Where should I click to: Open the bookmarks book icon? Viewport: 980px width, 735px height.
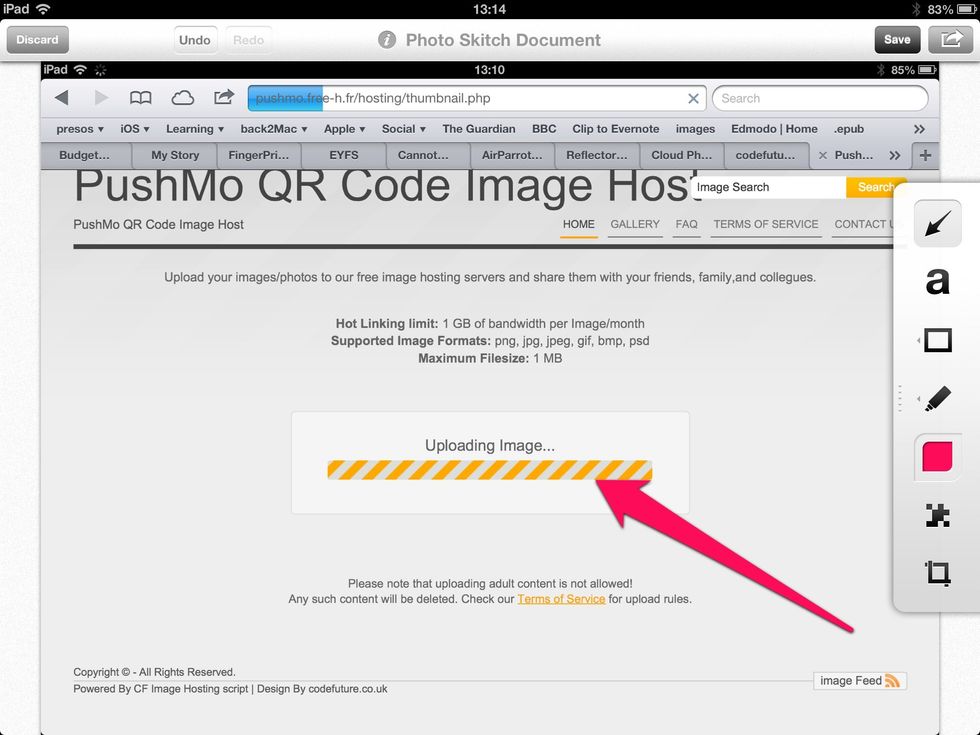click(141, 98)
